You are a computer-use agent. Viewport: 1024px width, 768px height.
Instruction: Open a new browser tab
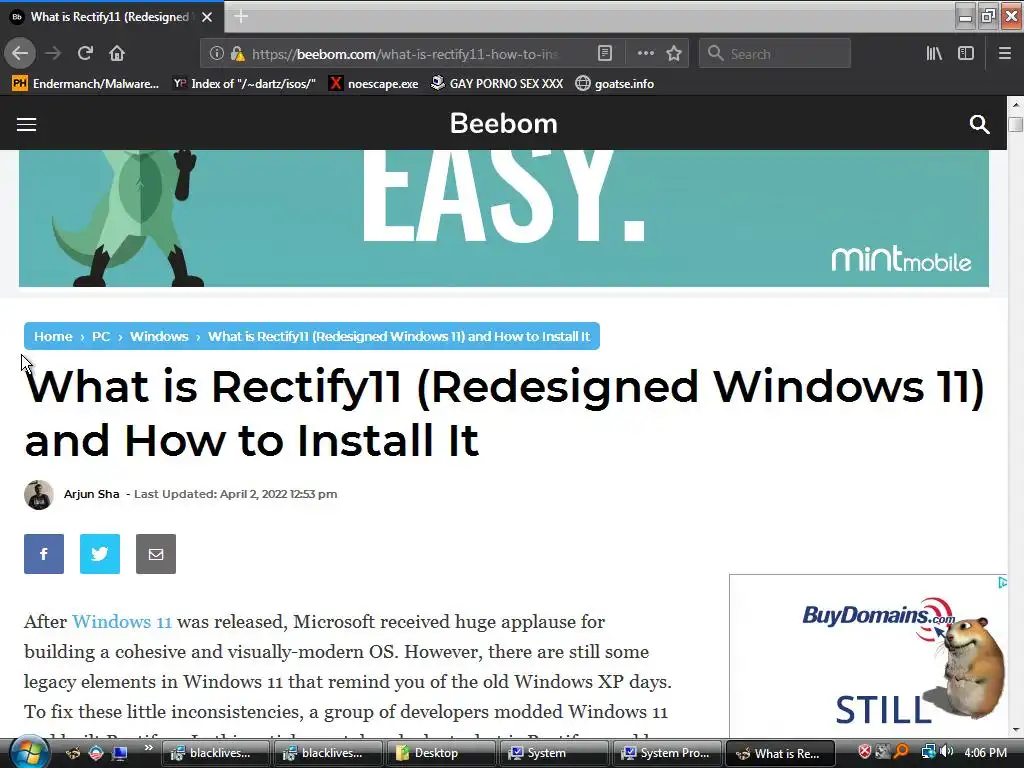tap(241, 17)
